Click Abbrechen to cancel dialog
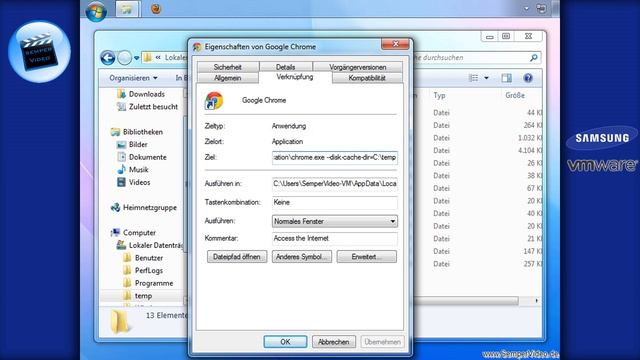This screenshot has width=640, height=360. pyautogui.click(x=333, y=342)
